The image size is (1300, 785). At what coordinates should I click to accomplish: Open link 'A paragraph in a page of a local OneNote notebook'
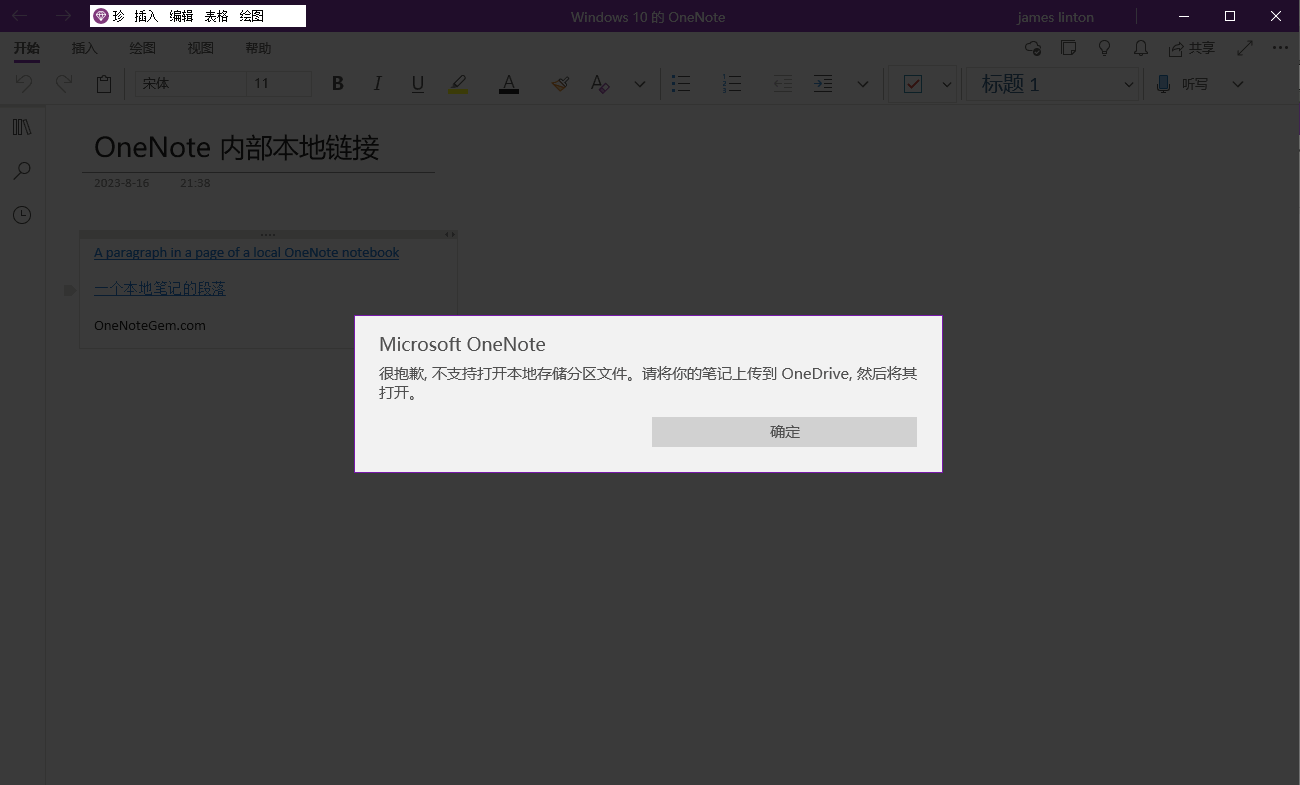246,252
